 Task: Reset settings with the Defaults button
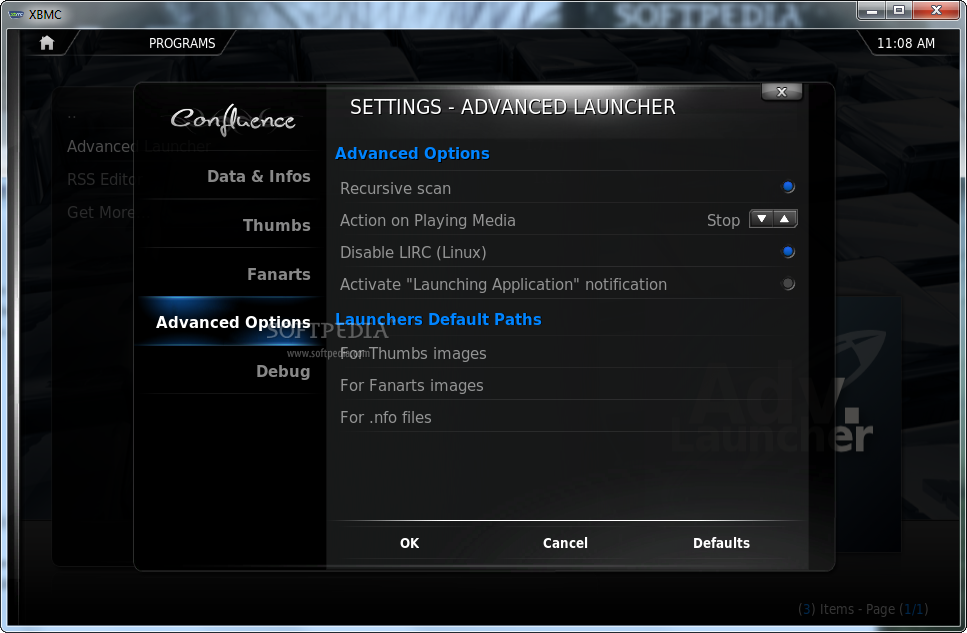[721, 543]
